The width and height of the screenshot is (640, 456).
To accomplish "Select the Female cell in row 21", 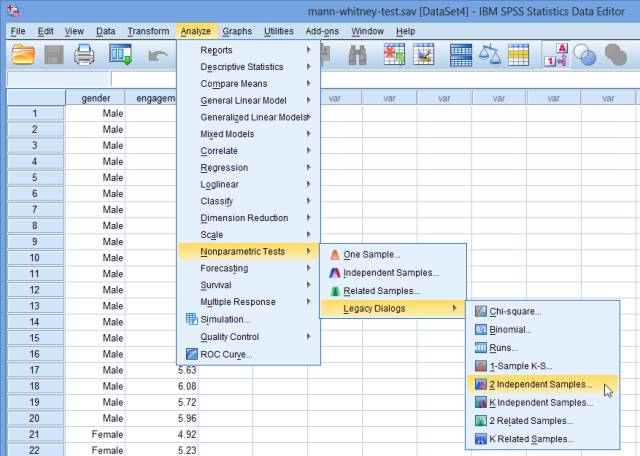I will click(96, 434).
